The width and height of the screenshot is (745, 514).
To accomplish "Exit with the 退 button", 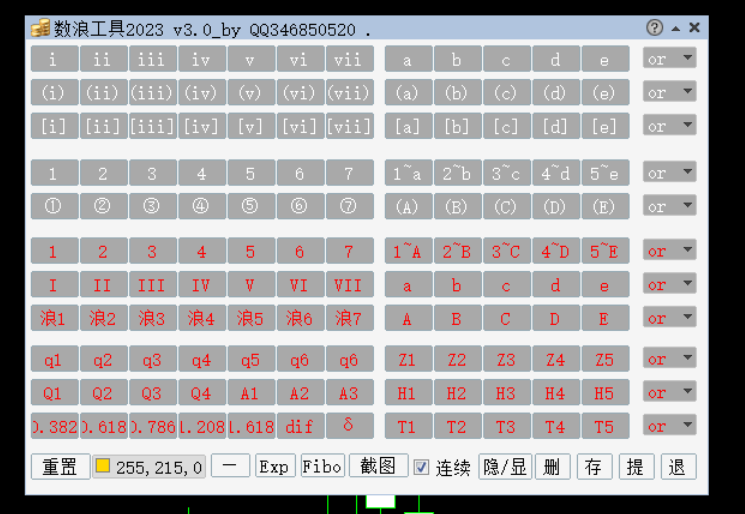I will coord(678,466).
